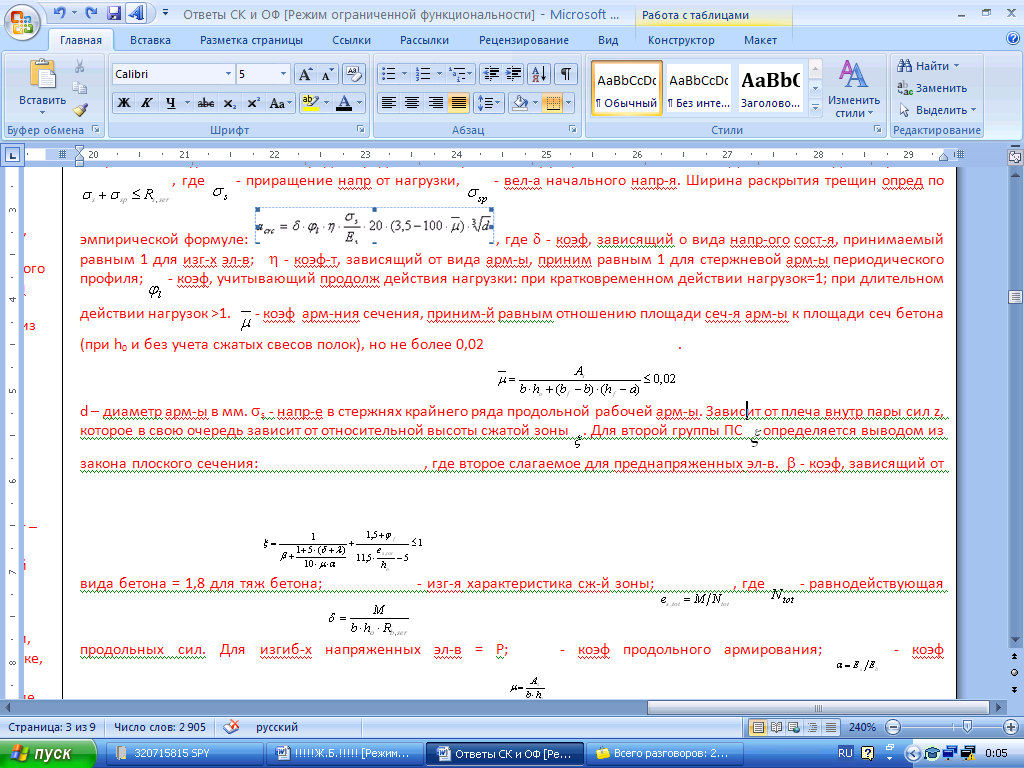Click the Copy icon in clipboard group
Viewport: 1024px width, 768px height.
coord(80,88)
